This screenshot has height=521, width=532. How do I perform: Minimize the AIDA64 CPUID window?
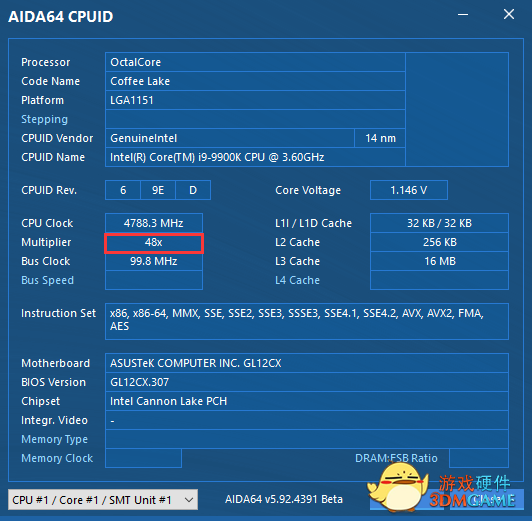[463, 15]
